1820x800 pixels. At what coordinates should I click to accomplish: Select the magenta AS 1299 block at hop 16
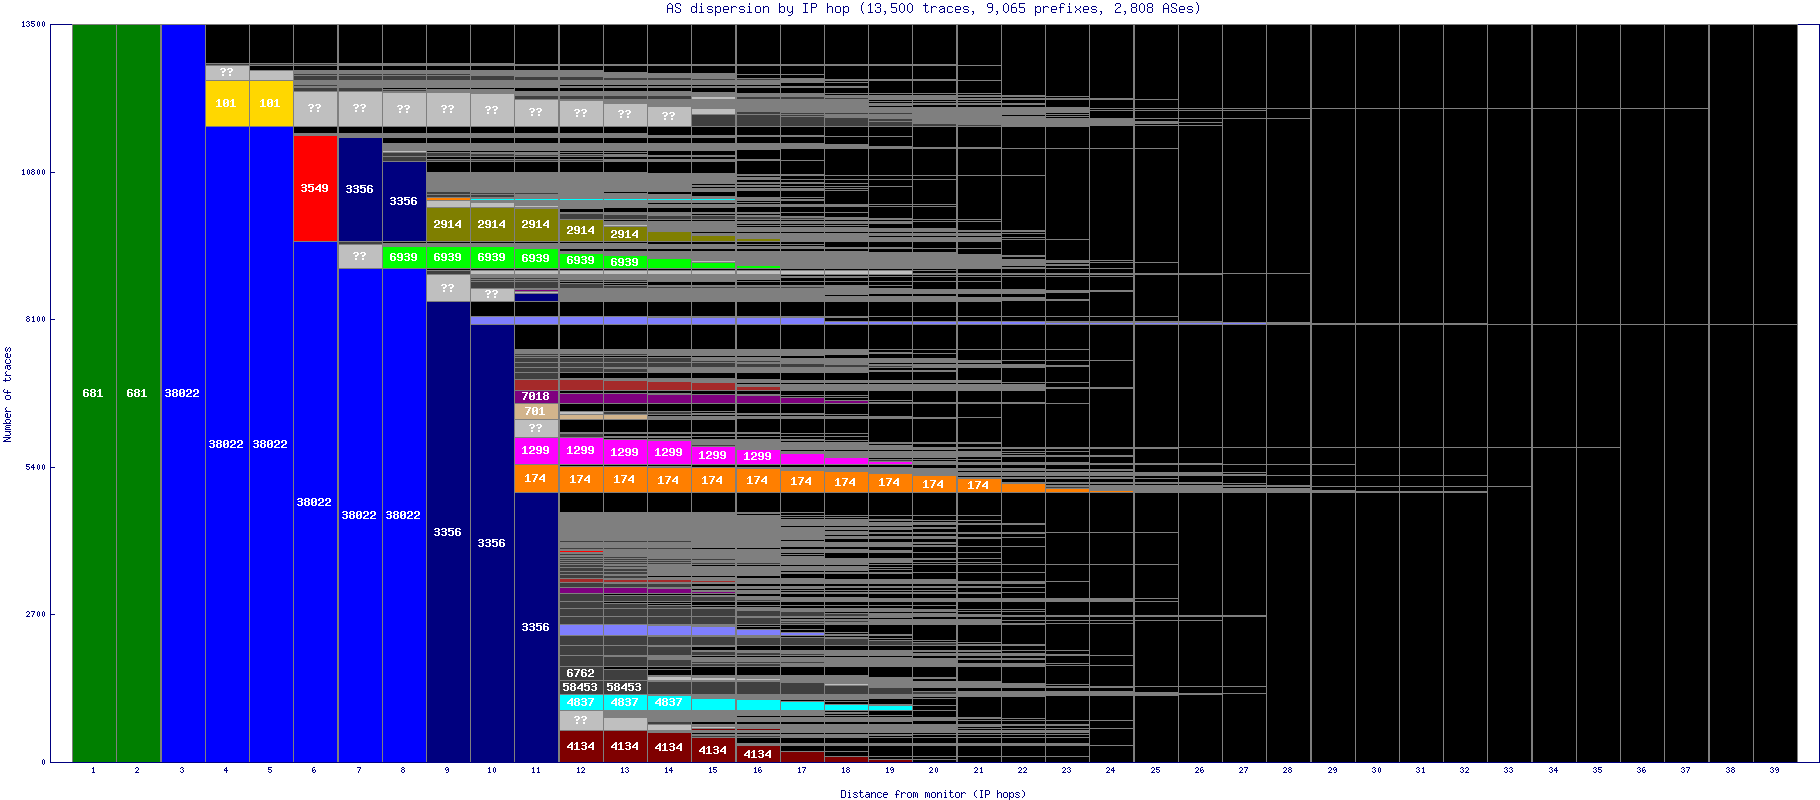click(758, 456)
